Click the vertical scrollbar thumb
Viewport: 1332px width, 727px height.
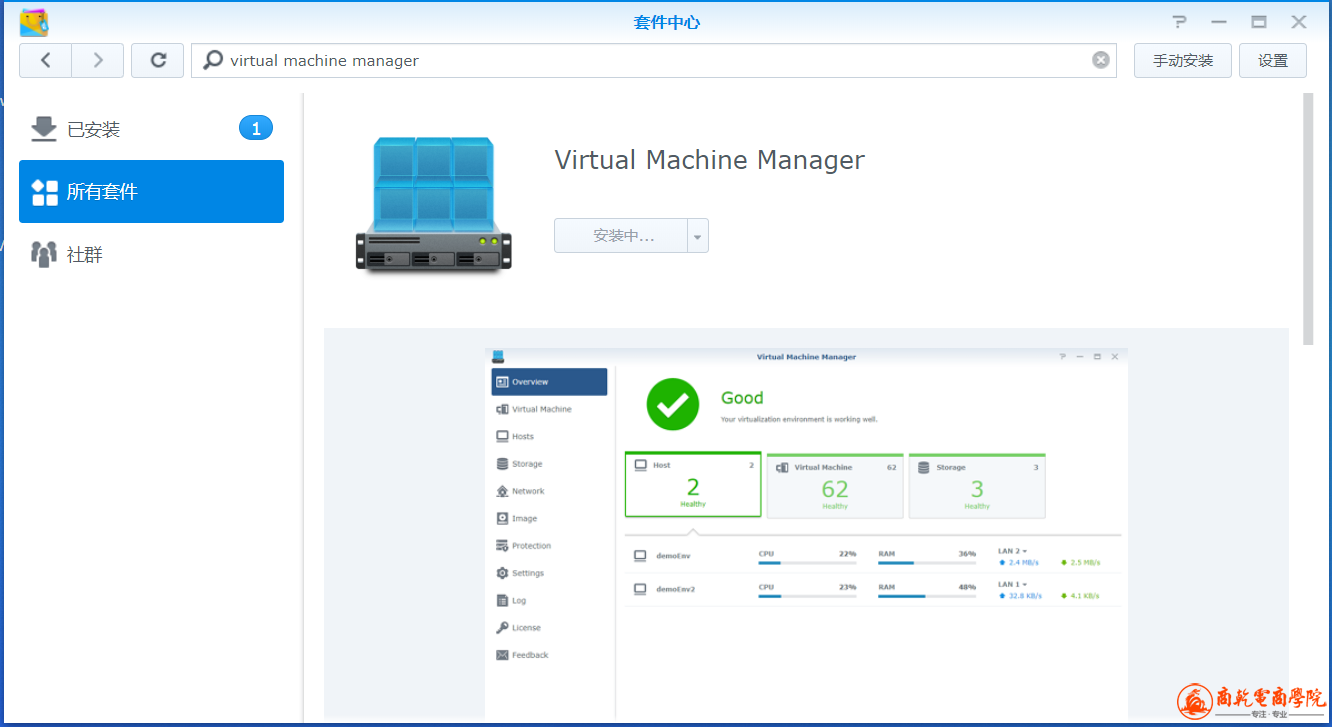click(x=1309, y=220)
